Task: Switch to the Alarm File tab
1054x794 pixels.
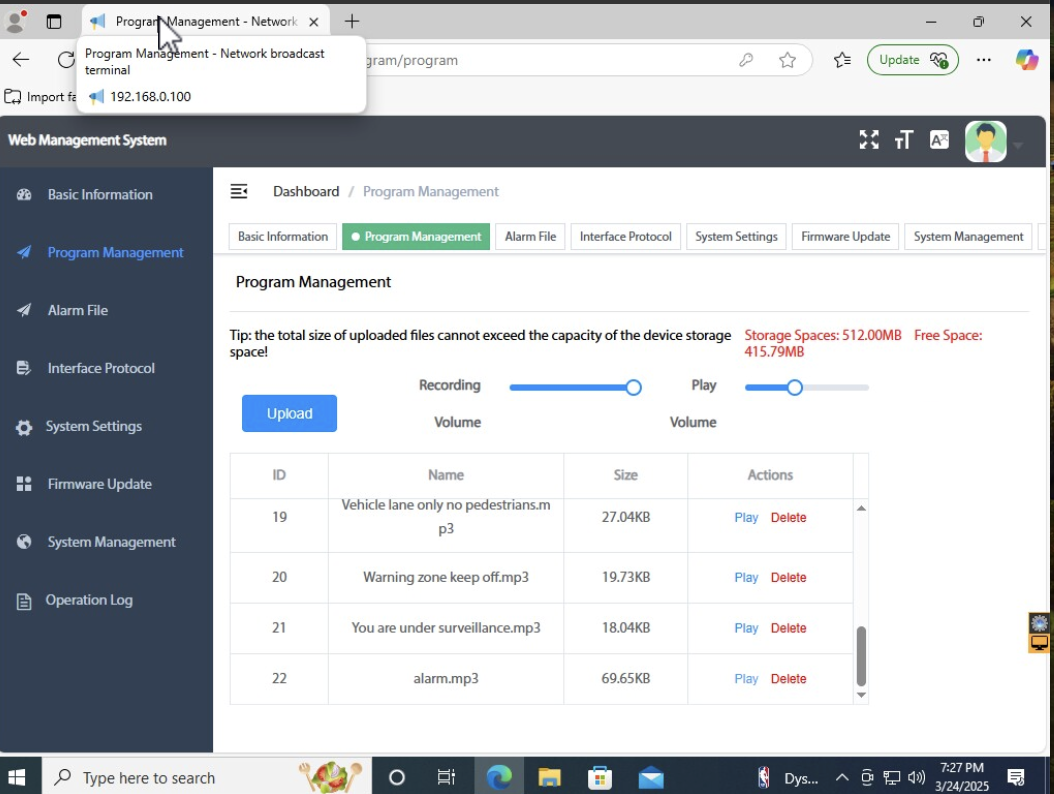Action: click(530, 237)
